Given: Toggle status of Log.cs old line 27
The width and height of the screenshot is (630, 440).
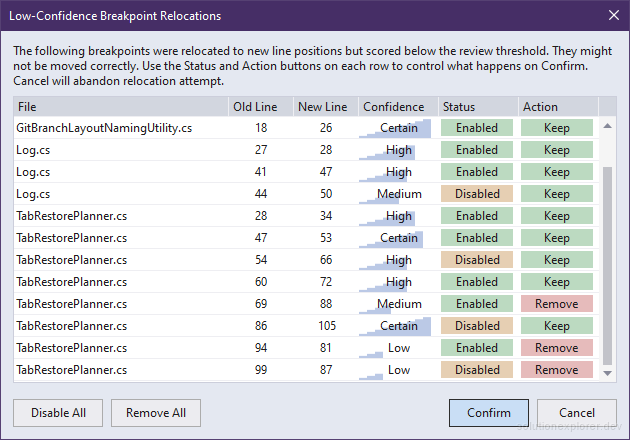Looking at the screenshot, I should tap(477, 150).
